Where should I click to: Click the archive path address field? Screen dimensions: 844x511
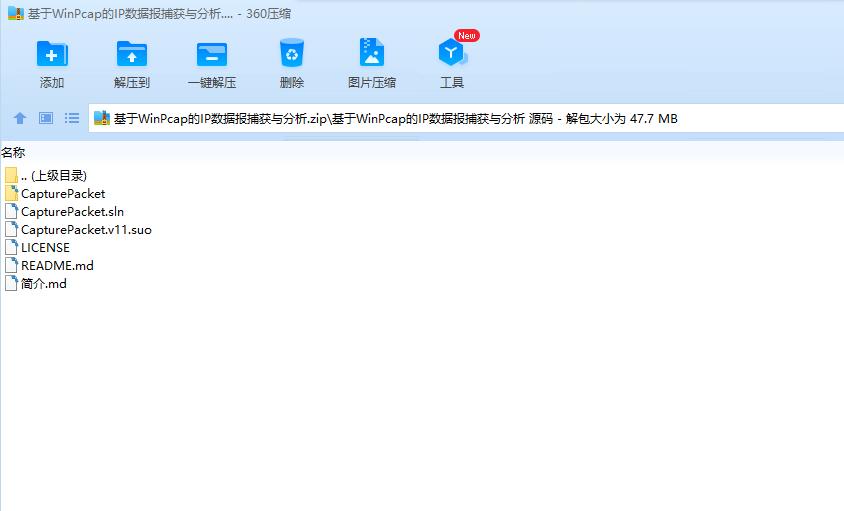466,118
